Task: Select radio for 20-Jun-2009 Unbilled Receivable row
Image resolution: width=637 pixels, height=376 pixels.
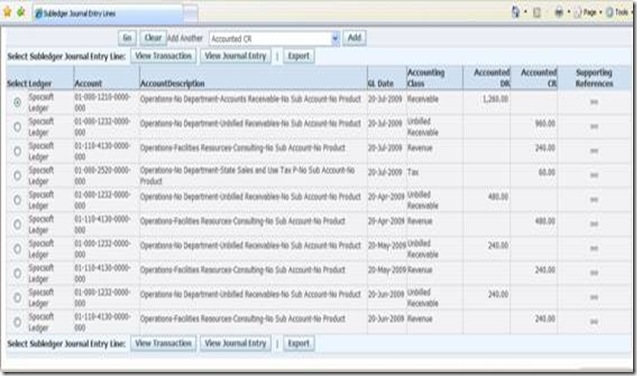Action: tap(17, 298)
